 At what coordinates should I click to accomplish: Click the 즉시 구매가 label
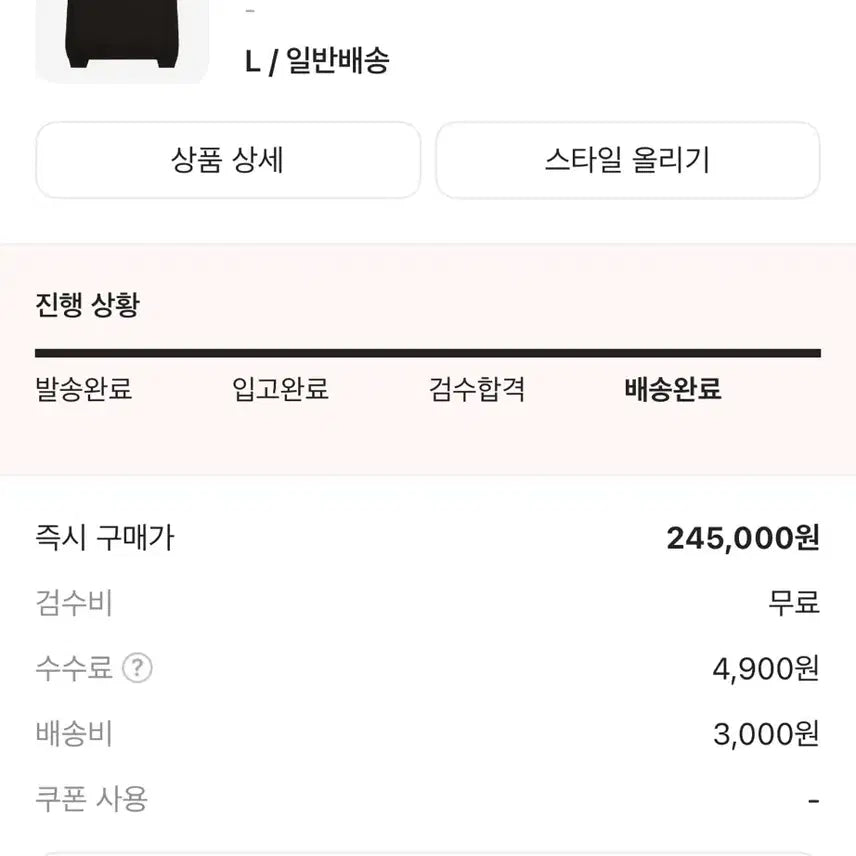coord(103,537)
